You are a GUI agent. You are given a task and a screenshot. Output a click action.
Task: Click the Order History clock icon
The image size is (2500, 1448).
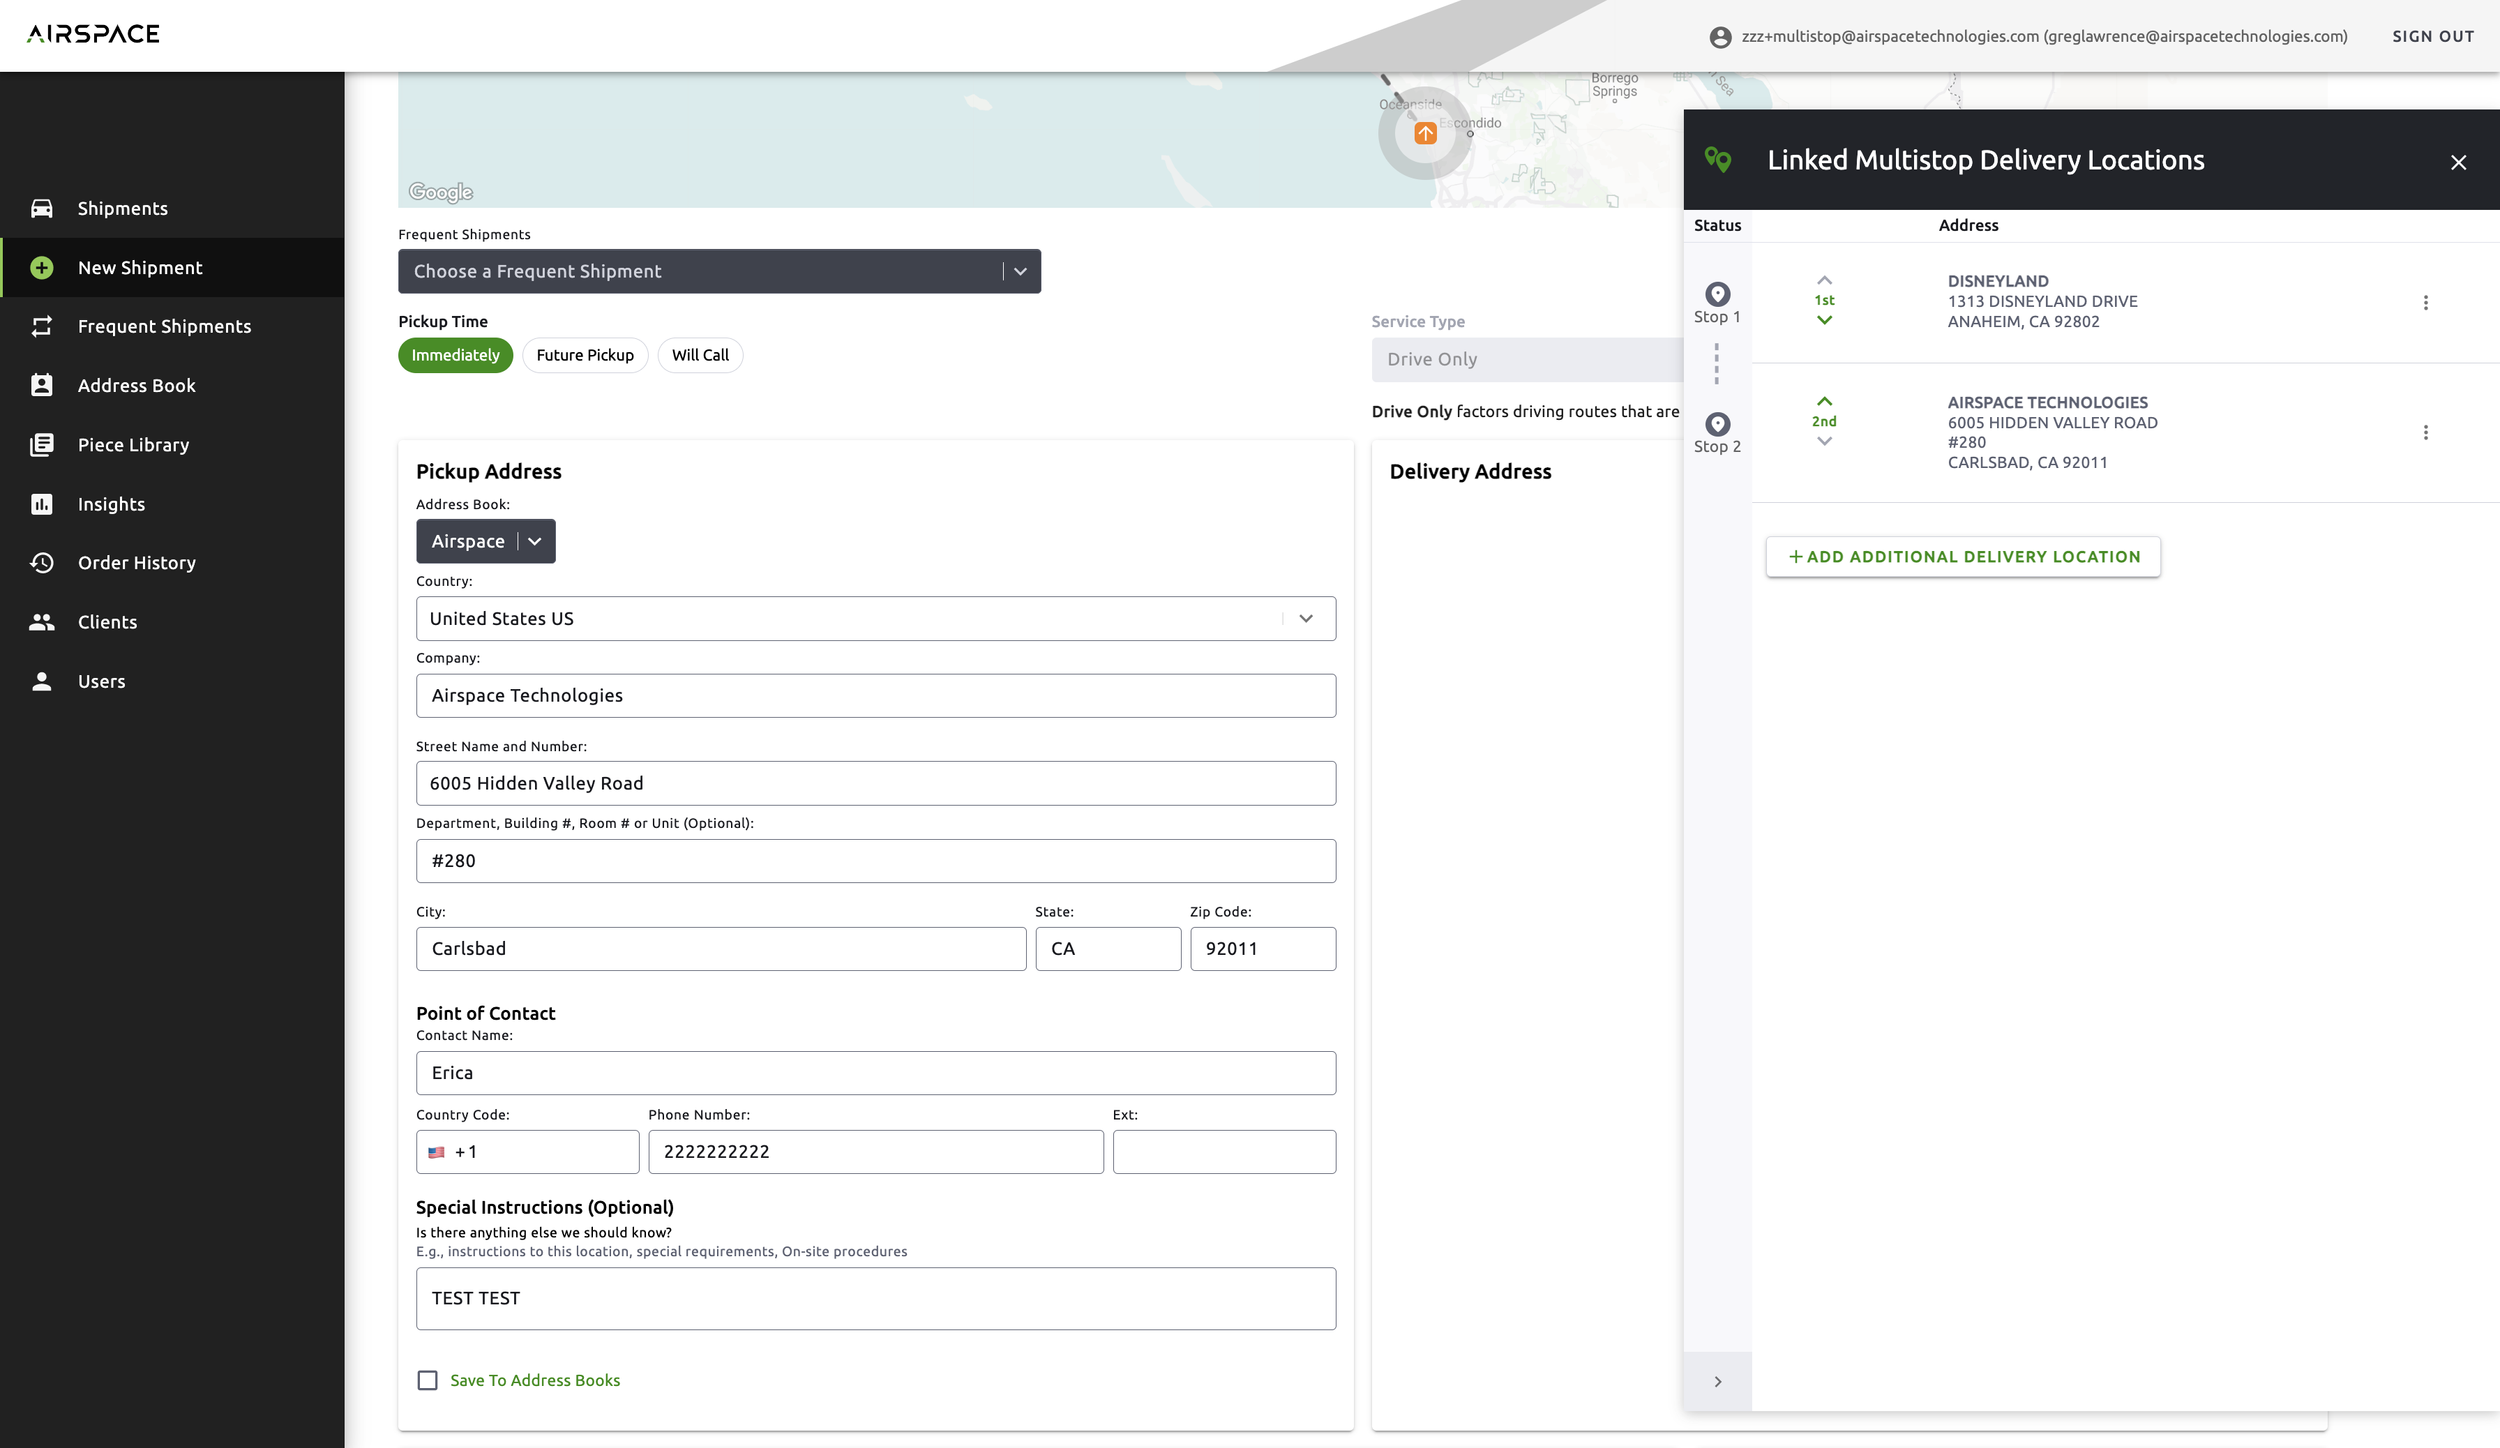pos(41,563)
